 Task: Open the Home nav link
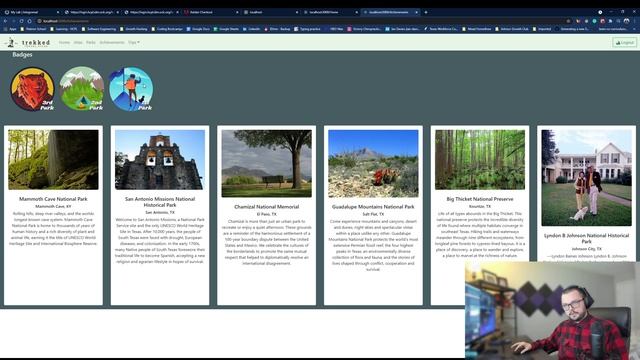point(64,42)
